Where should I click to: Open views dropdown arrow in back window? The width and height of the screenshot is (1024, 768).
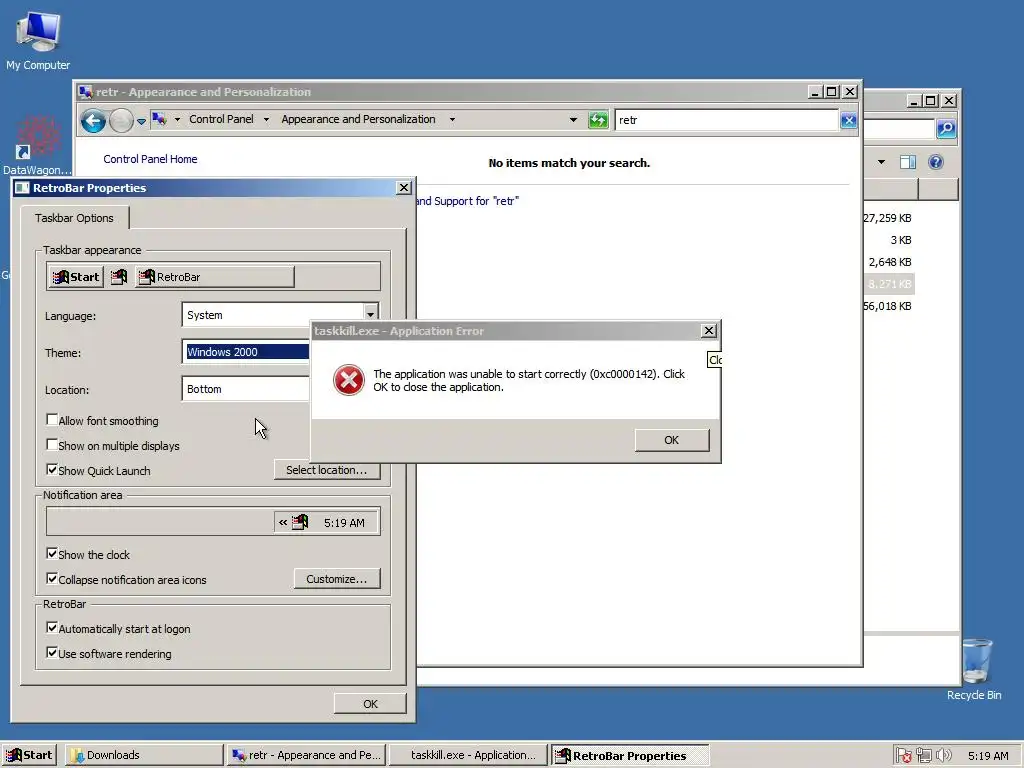click(882, 162)
